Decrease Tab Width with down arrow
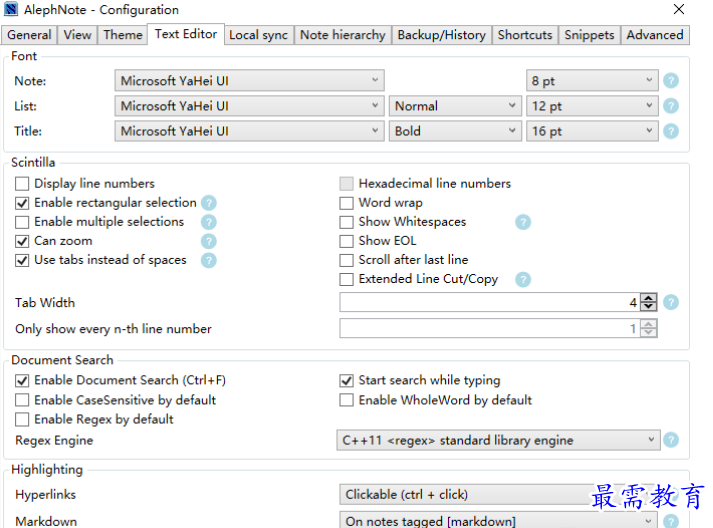713x528 pixels. [x=649, y=307]
